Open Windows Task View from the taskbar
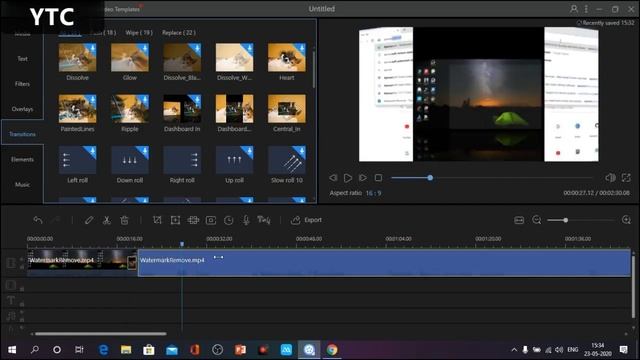Screen dimensions: 640x360 [79, 350]
